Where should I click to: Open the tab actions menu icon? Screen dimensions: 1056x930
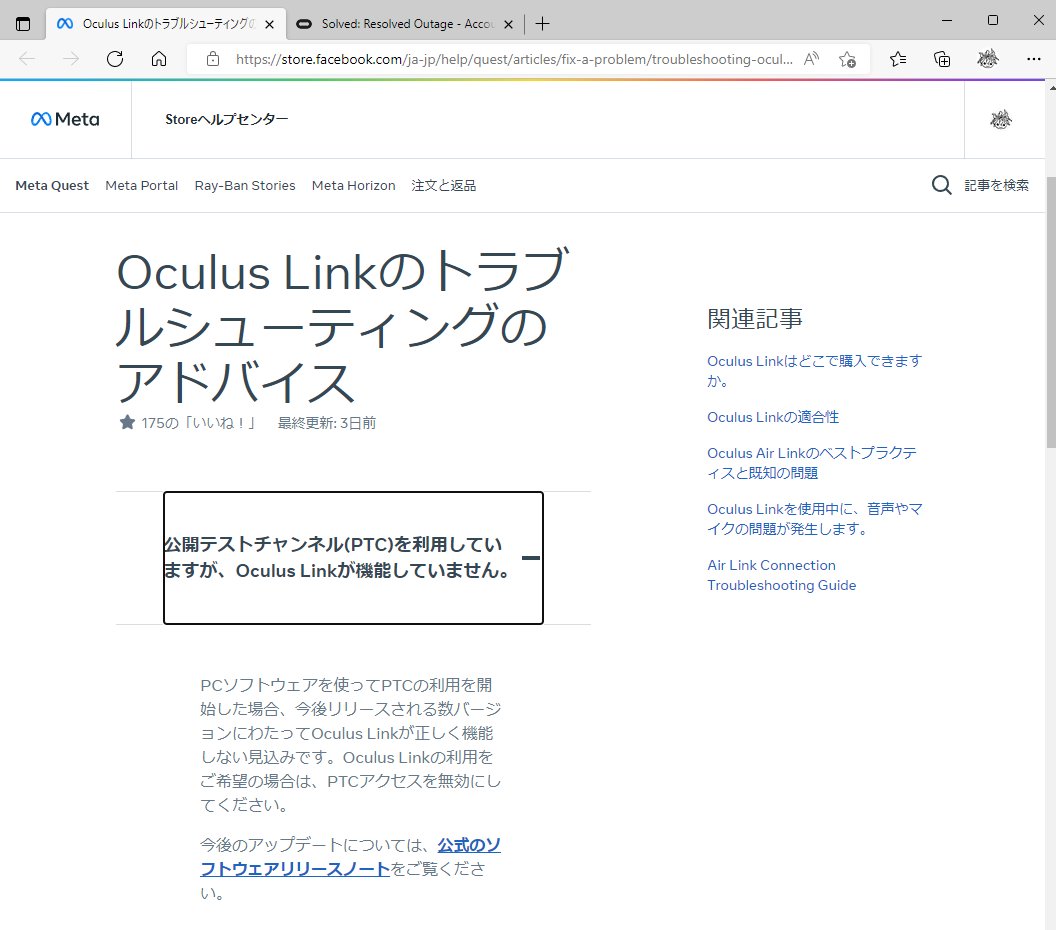click(x=23, y=24)
